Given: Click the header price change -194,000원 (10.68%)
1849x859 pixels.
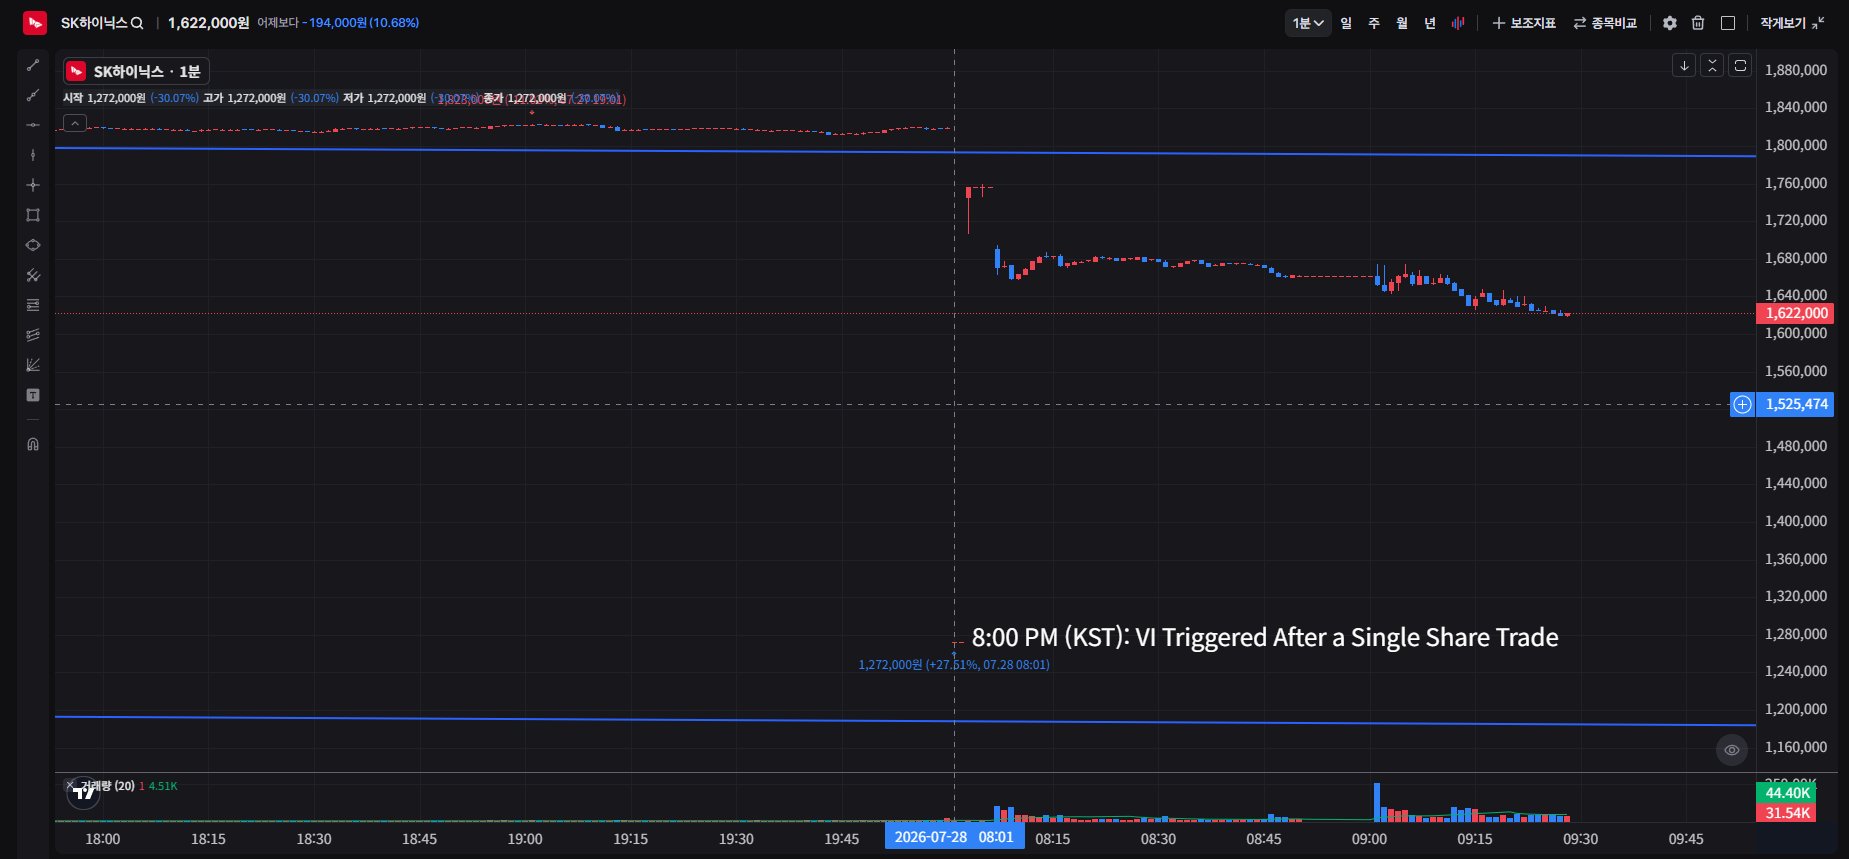Looking at the screenshot, I should point(361,23).
